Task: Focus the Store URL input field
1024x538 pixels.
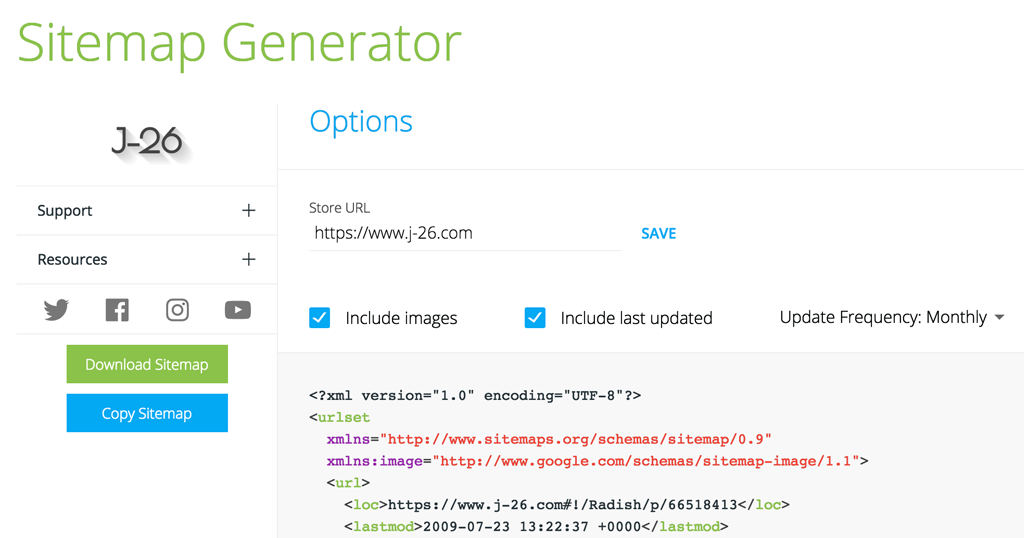Action: [465, 234]
